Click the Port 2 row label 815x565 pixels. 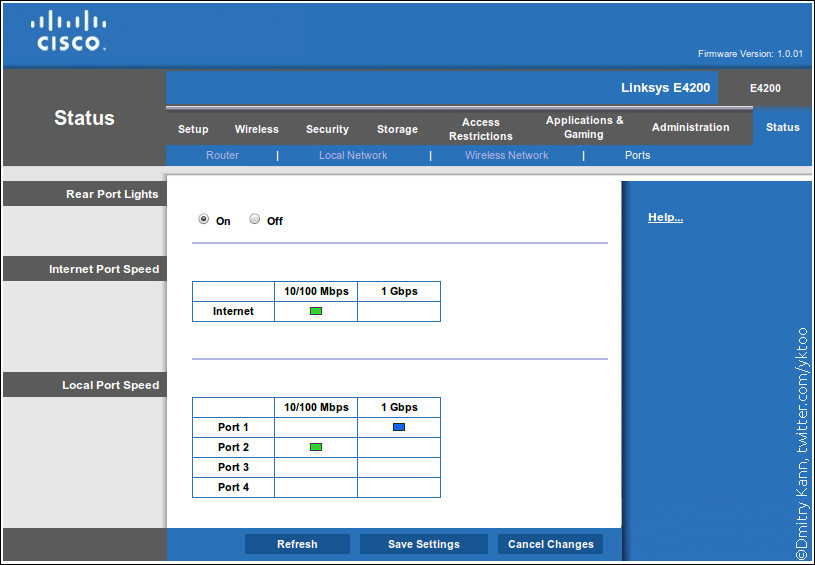pyautogui.click(x=233, y=447)
